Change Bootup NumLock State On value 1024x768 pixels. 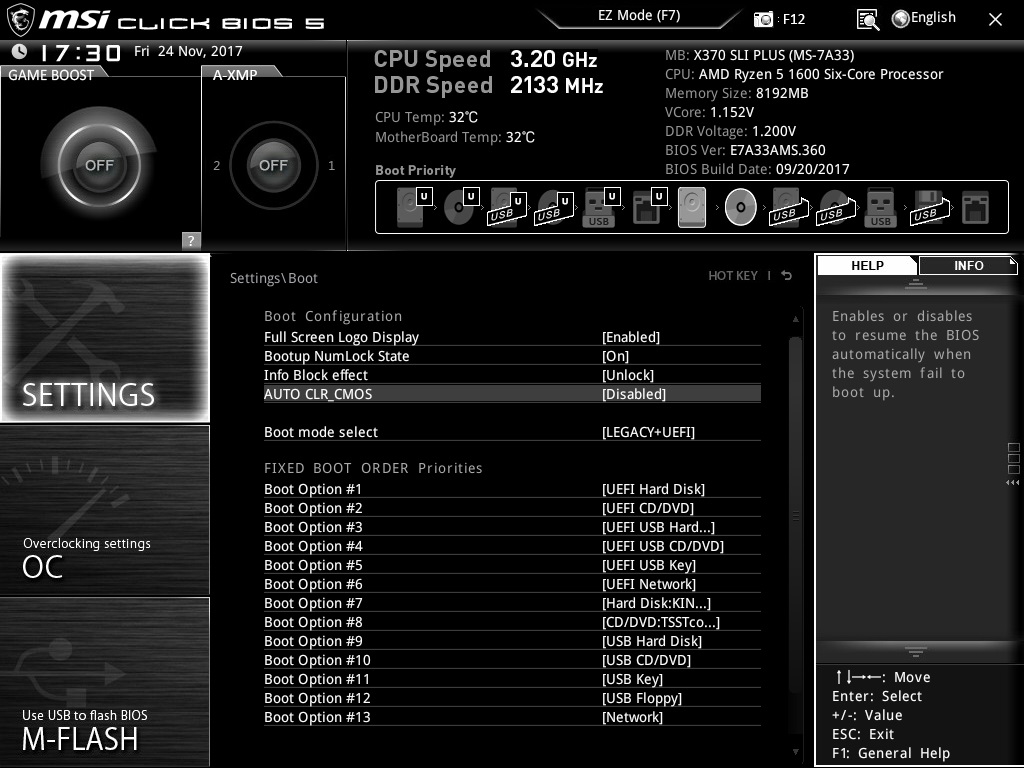[615, 356]
